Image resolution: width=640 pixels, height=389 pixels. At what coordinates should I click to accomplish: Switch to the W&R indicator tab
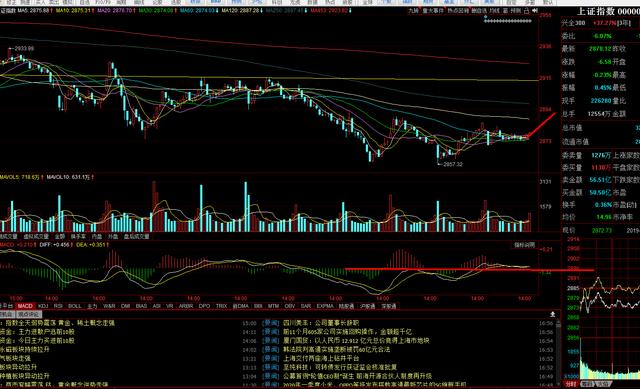click(109, 306)
